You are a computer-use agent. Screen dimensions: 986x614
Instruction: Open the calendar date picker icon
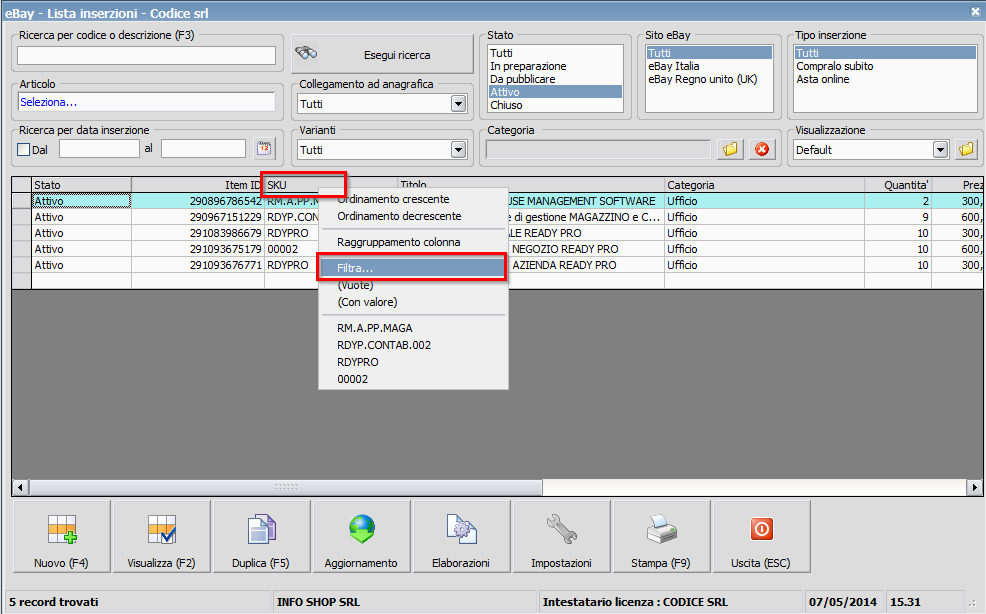pyautogui.click(x=265, y=149)
